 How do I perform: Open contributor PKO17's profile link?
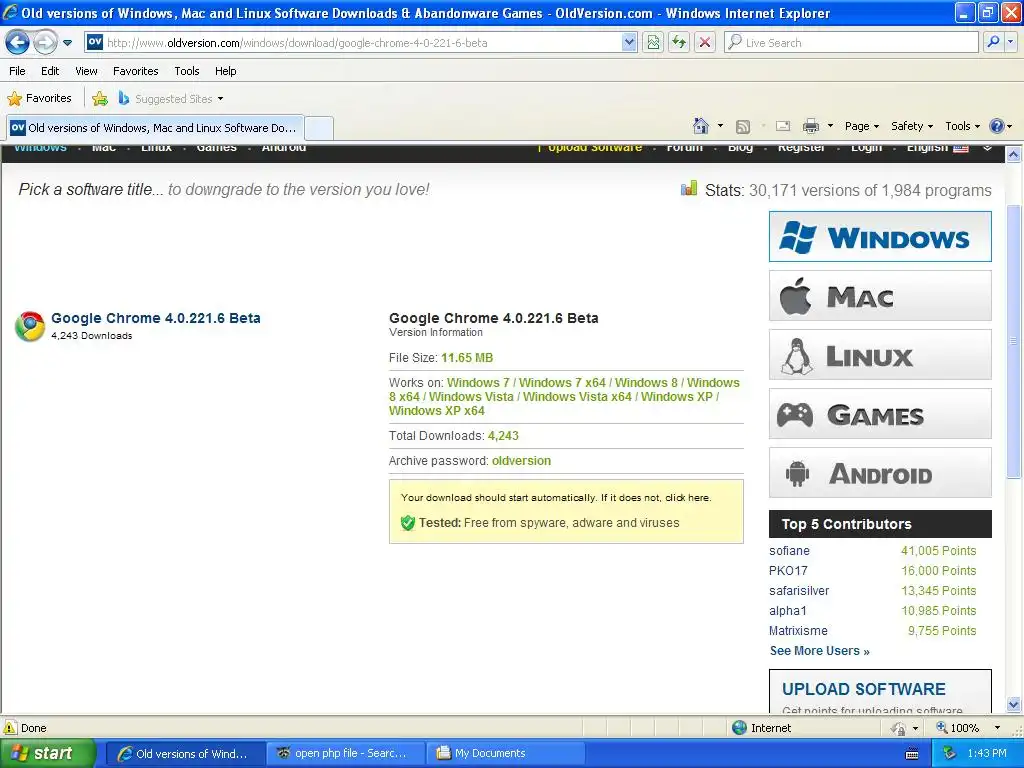coord(788,571)
